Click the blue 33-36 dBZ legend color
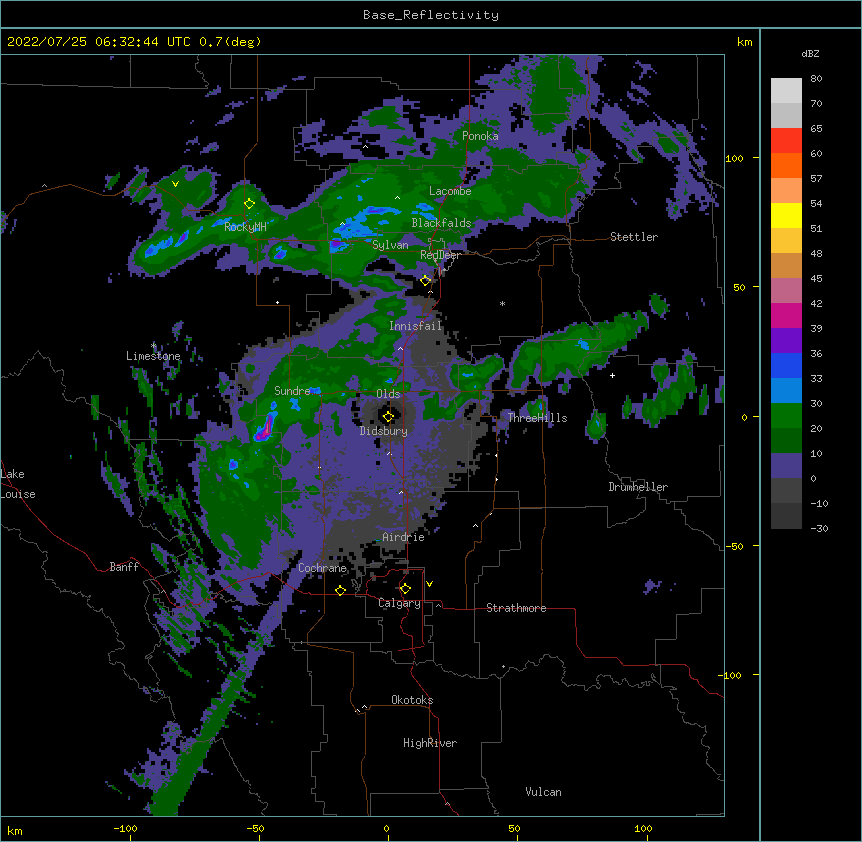 pyautogui.click(x=786, y=366)
